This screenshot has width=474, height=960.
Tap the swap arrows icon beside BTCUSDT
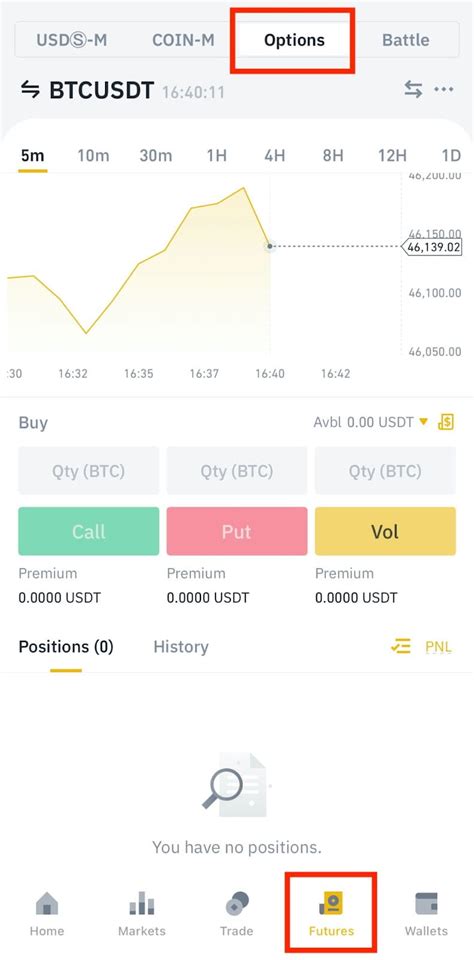(30, 90)
